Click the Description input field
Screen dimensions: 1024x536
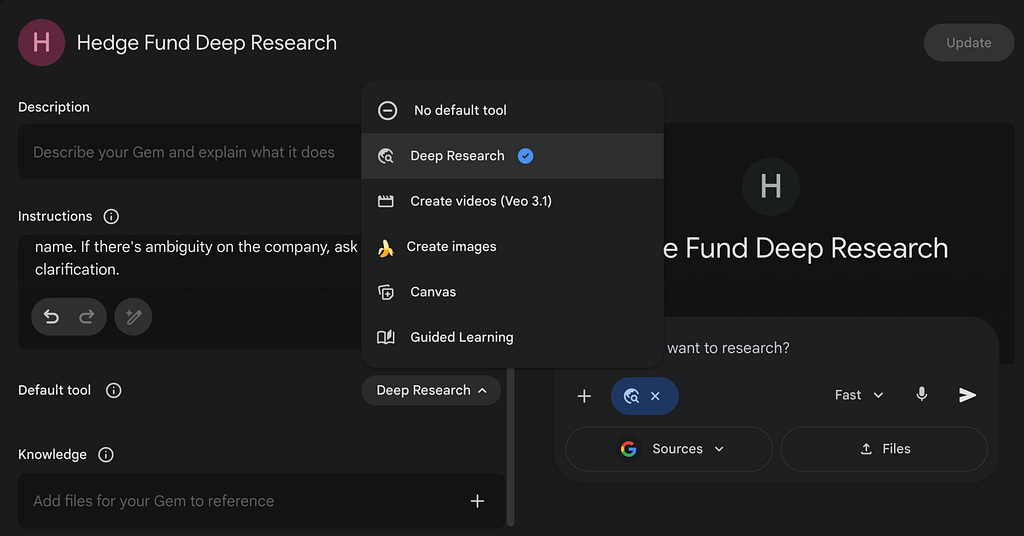point(191,152)
